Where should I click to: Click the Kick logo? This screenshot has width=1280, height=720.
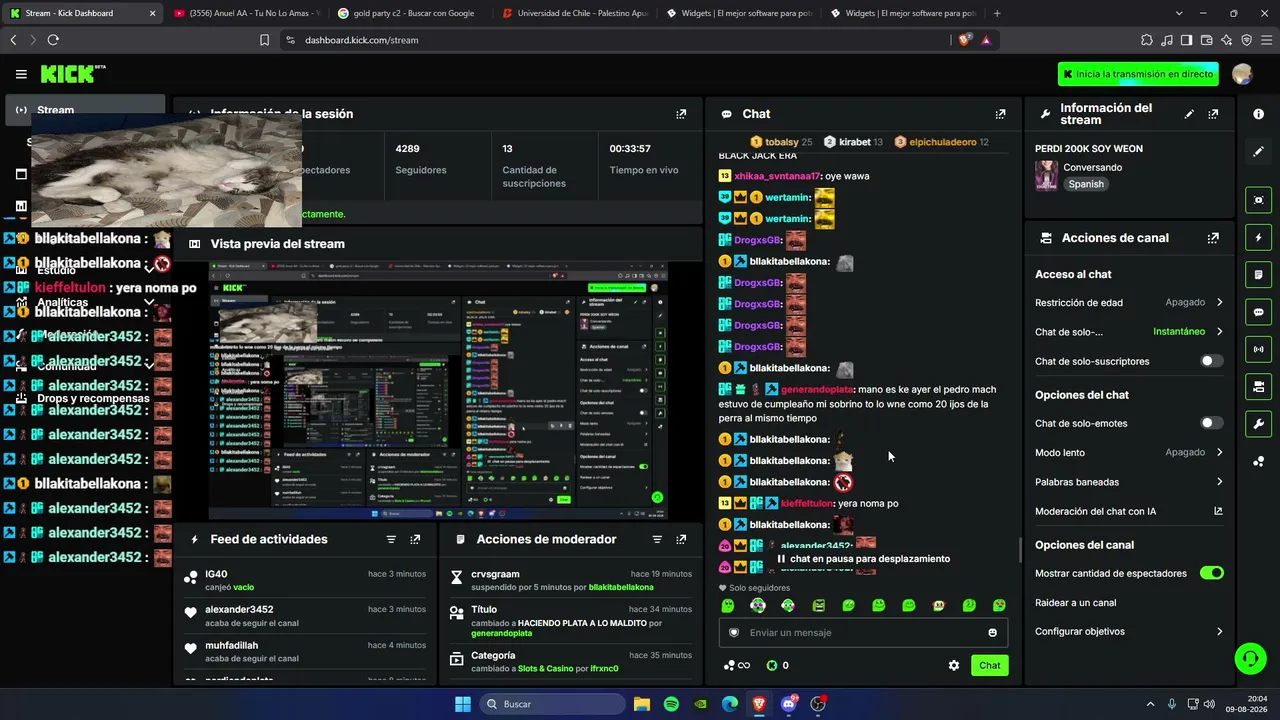(73, 74)
